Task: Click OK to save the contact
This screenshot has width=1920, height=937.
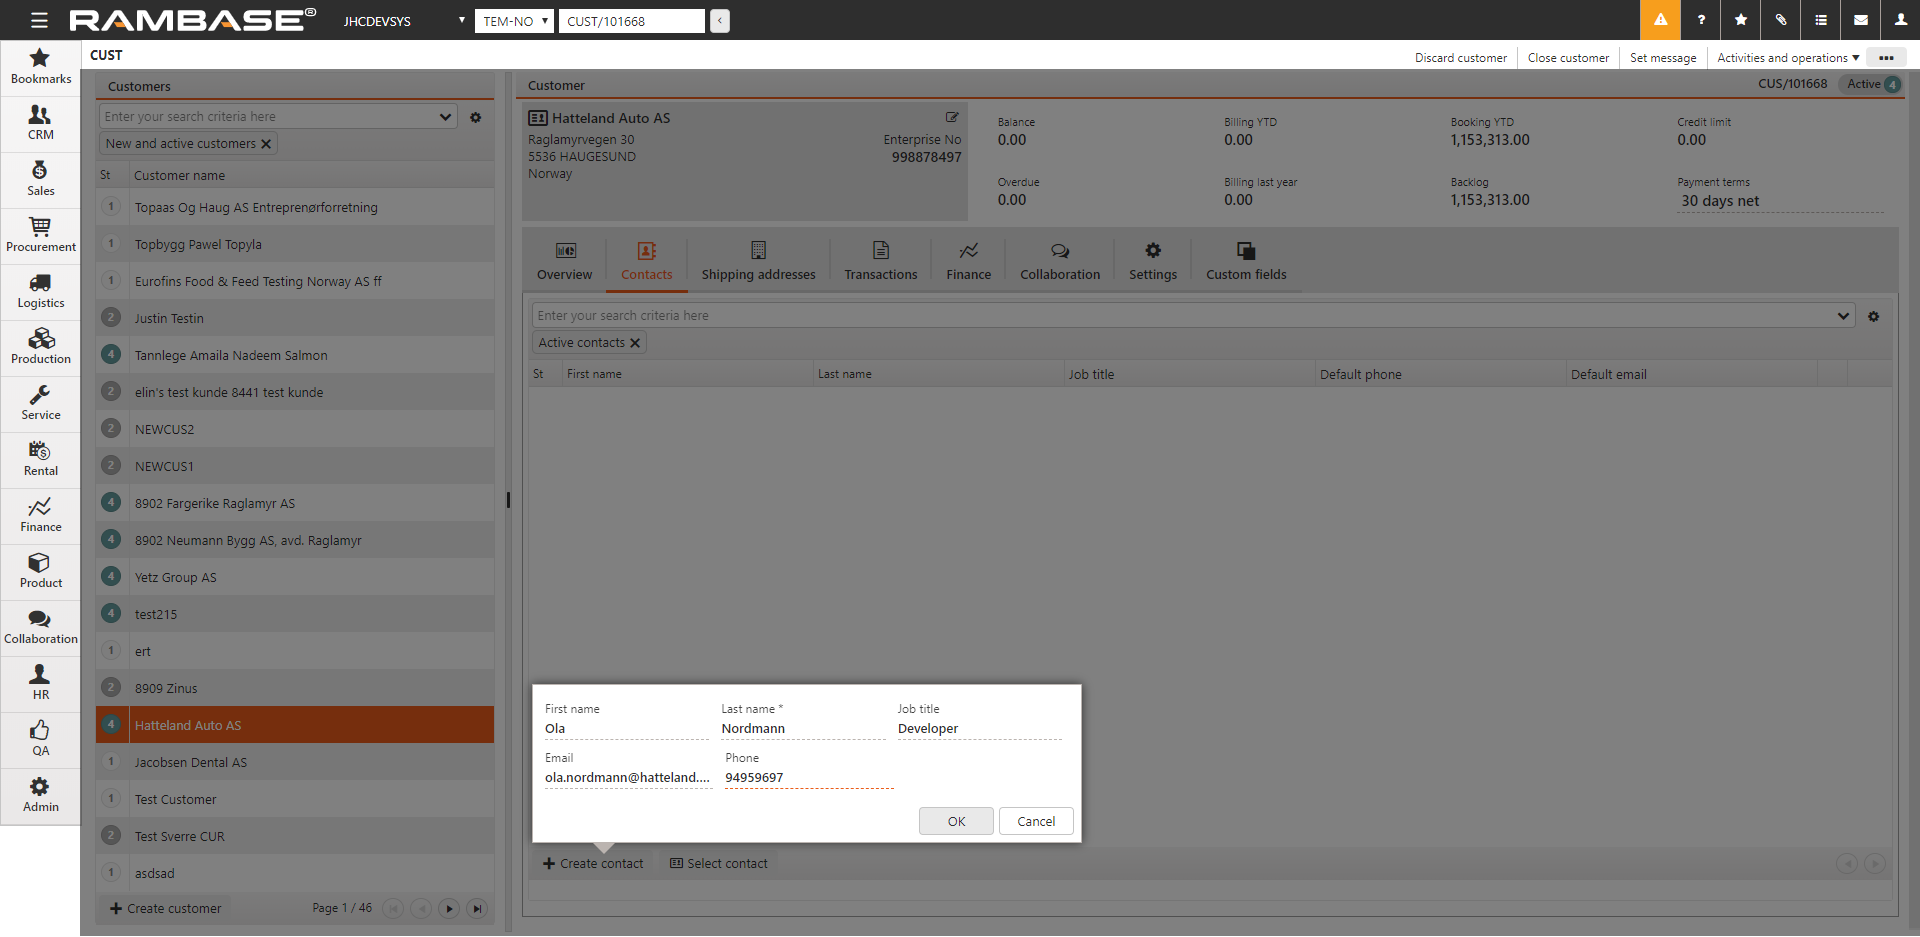Action: pos(956,821)
